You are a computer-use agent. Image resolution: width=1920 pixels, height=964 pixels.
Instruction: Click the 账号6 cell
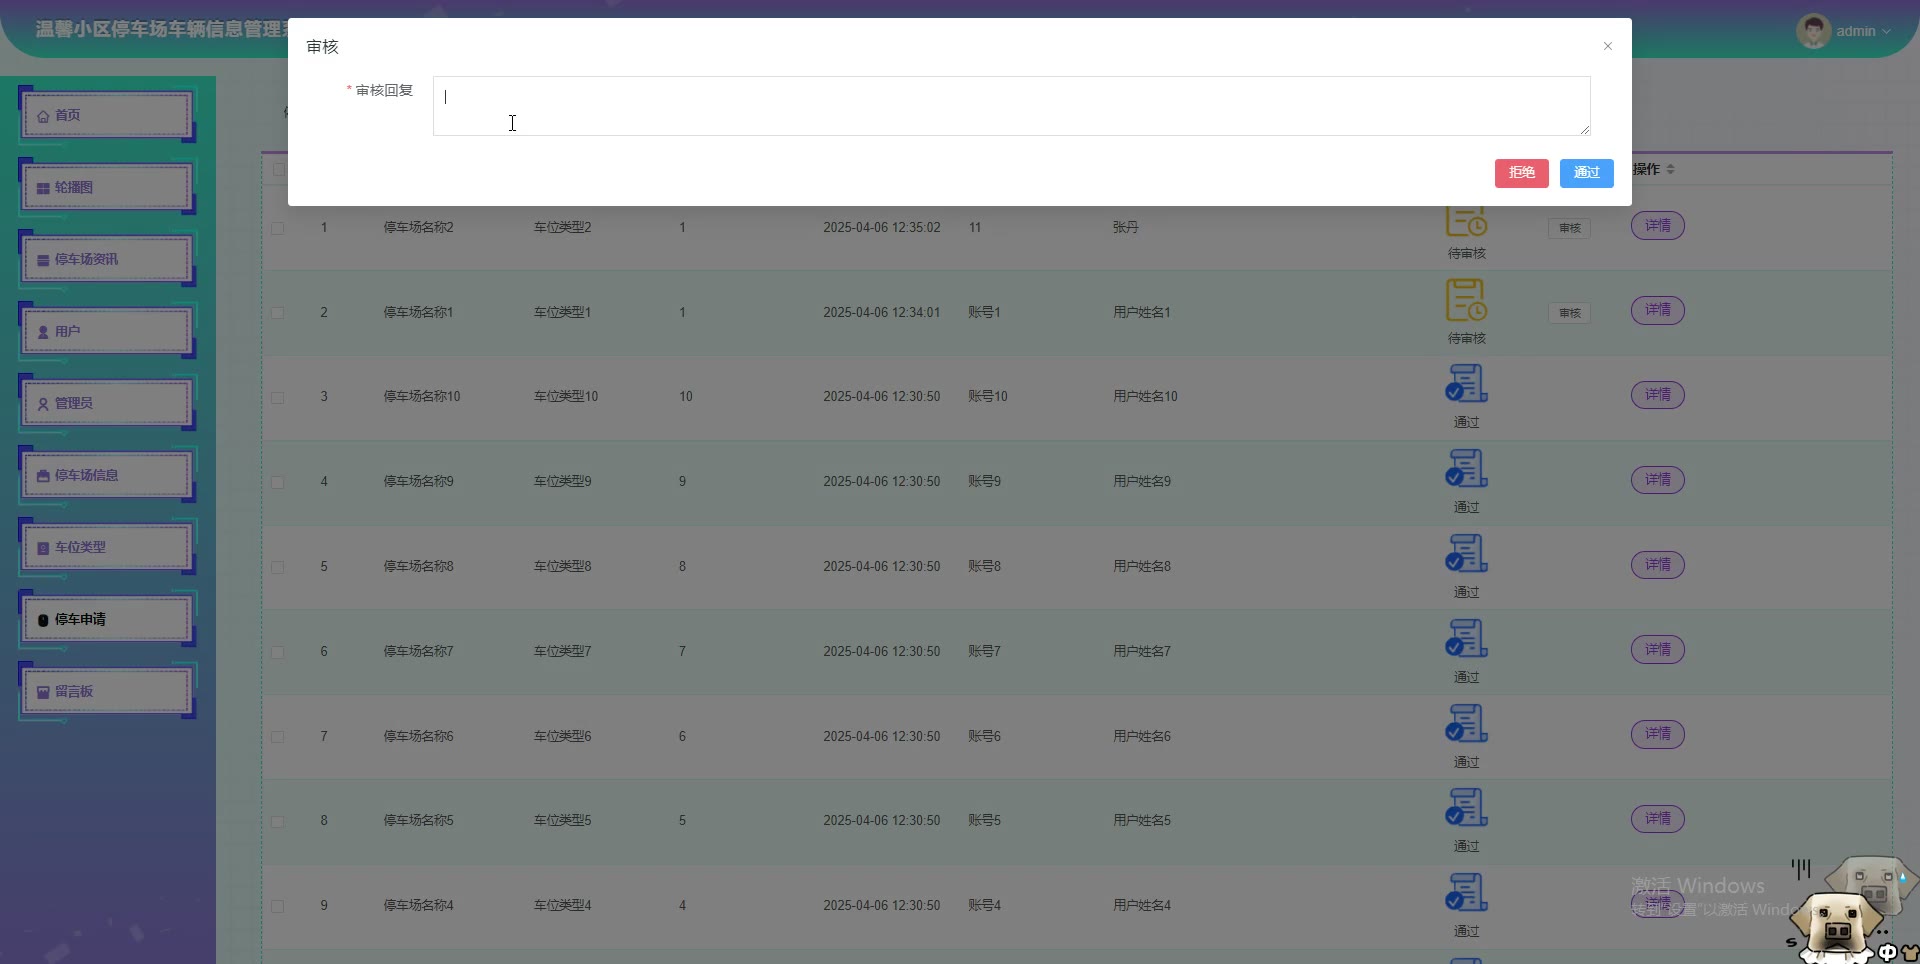click(x=984, y=737)
